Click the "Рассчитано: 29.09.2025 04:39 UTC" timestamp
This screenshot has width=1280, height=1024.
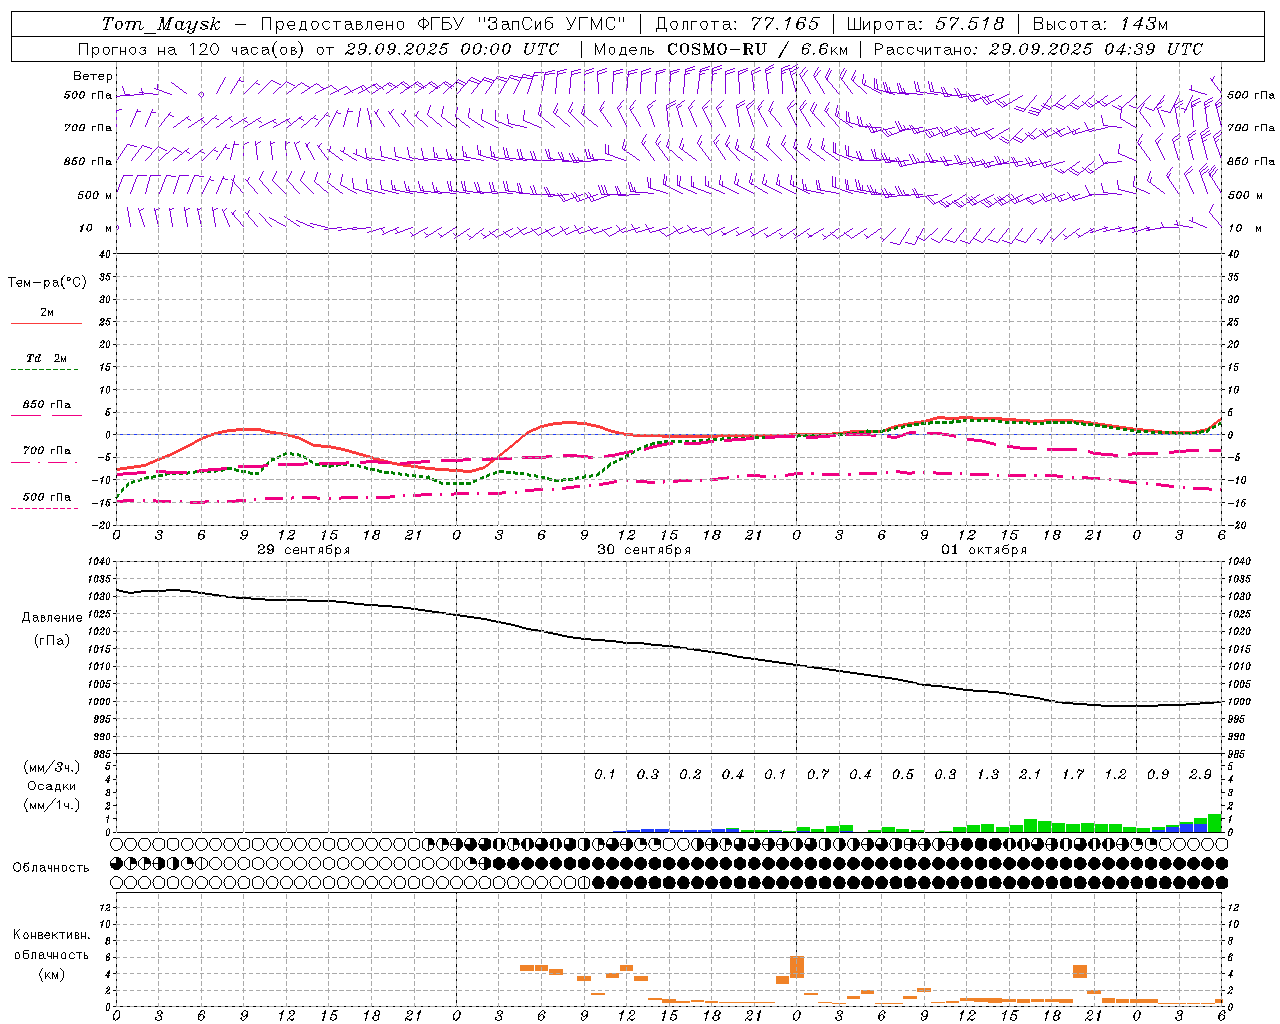pos(1038,49)
